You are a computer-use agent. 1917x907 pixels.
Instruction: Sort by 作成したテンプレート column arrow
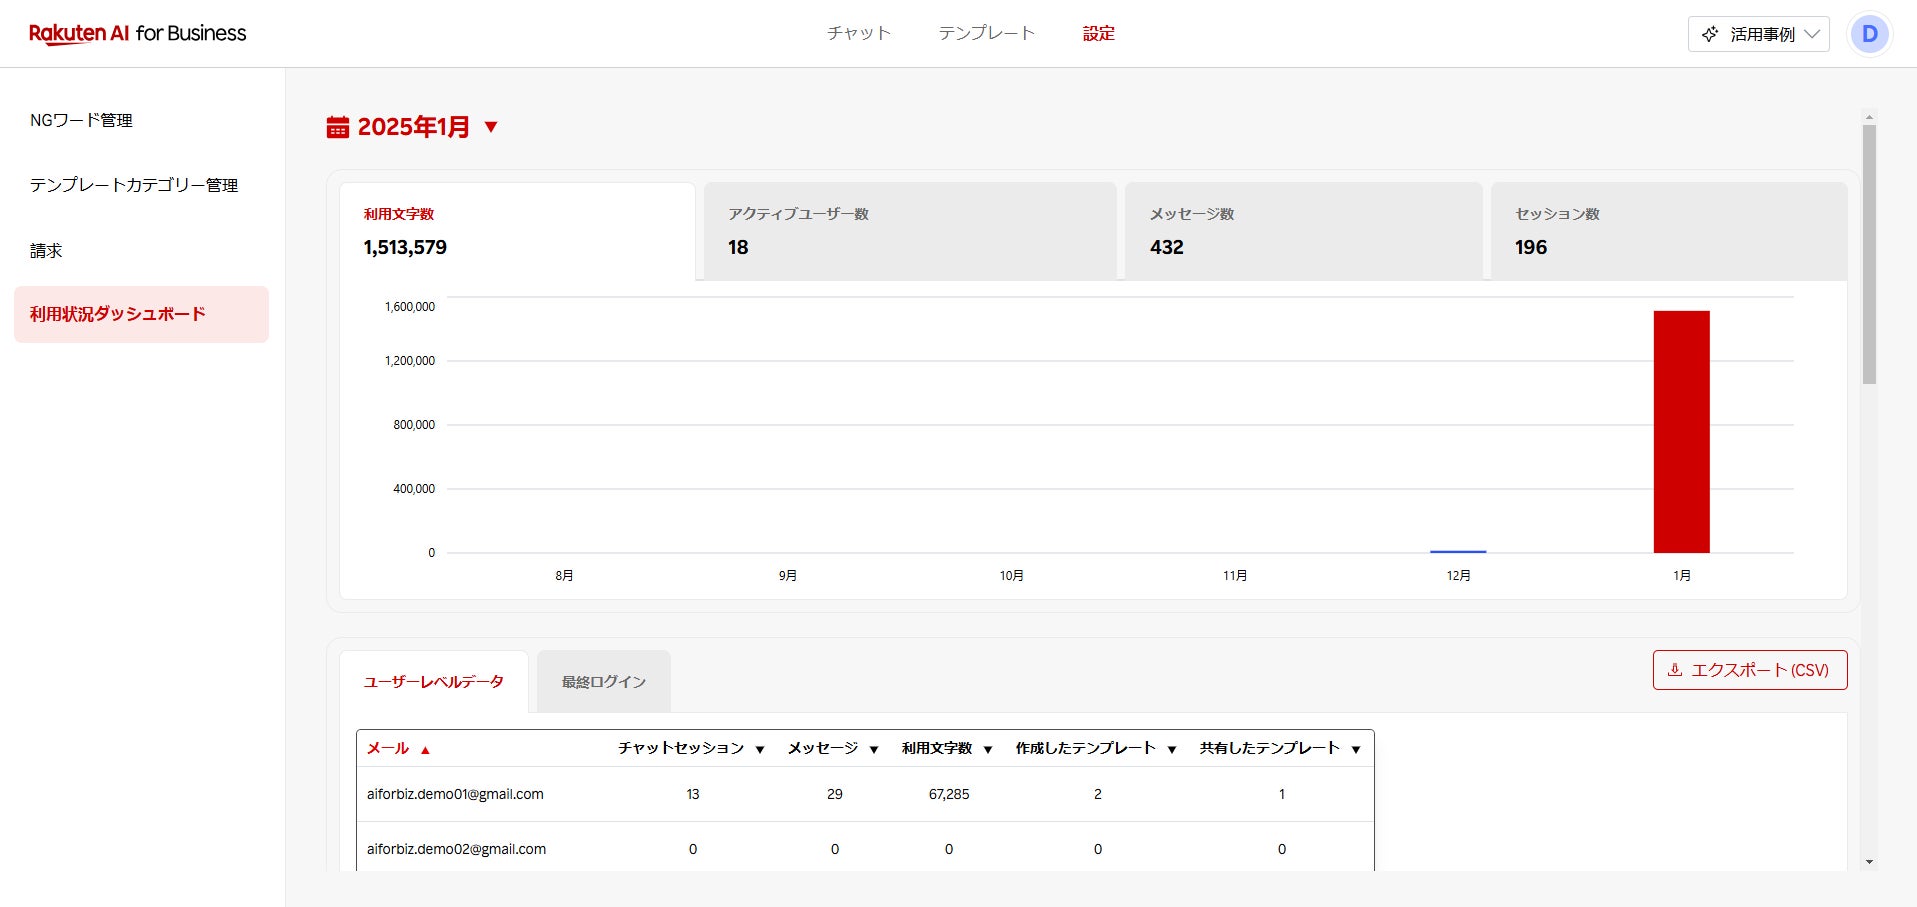click(1172, 750)
